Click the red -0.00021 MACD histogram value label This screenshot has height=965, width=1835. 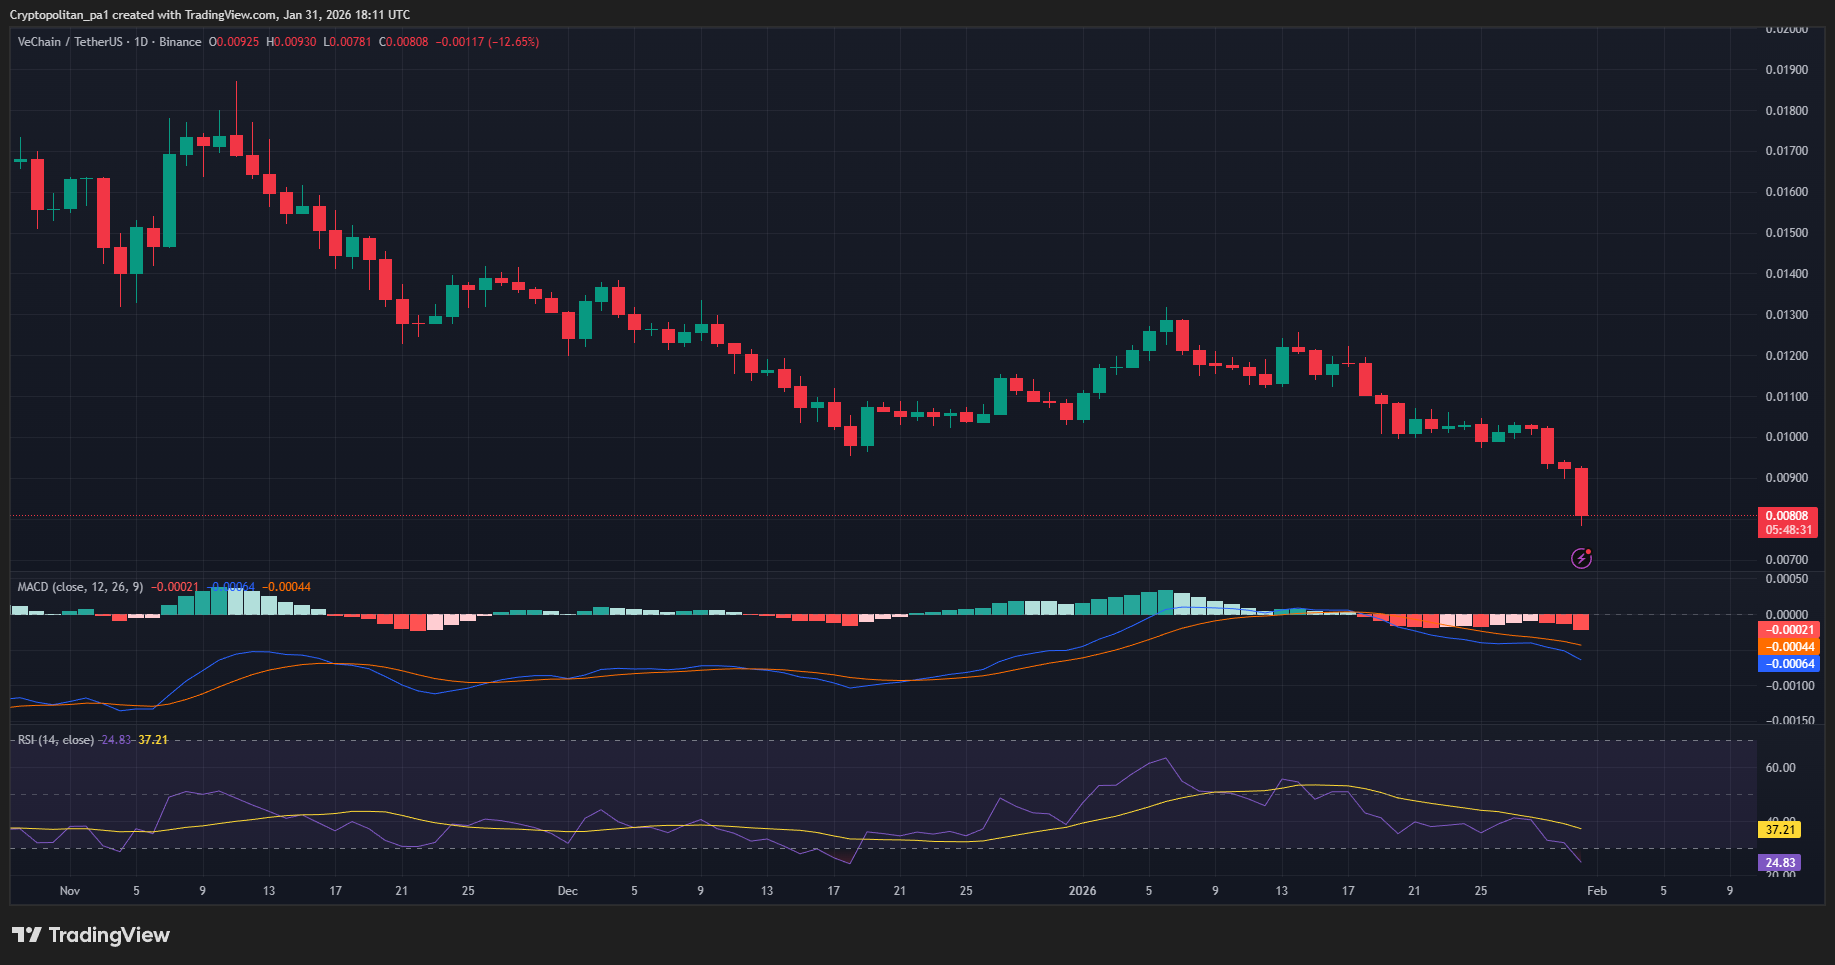tap(1789, 630)
